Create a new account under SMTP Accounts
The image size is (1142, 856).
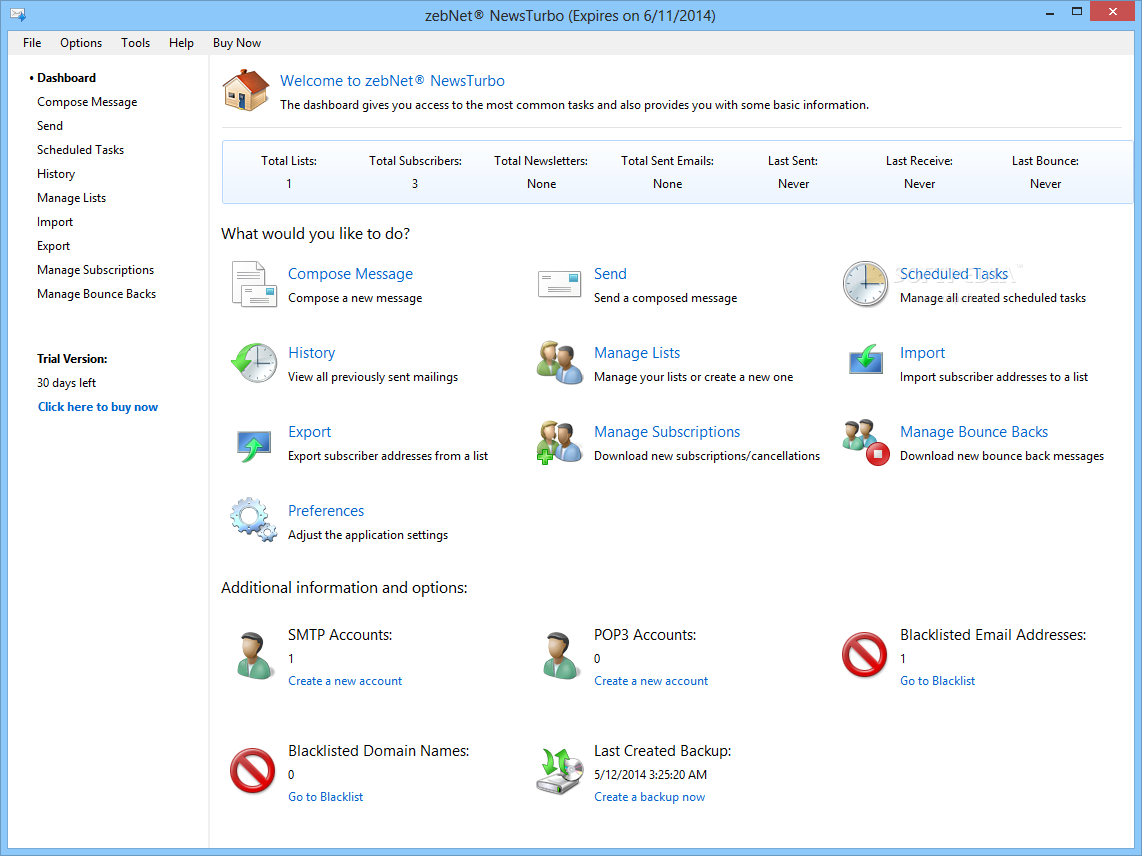(345, 681)
